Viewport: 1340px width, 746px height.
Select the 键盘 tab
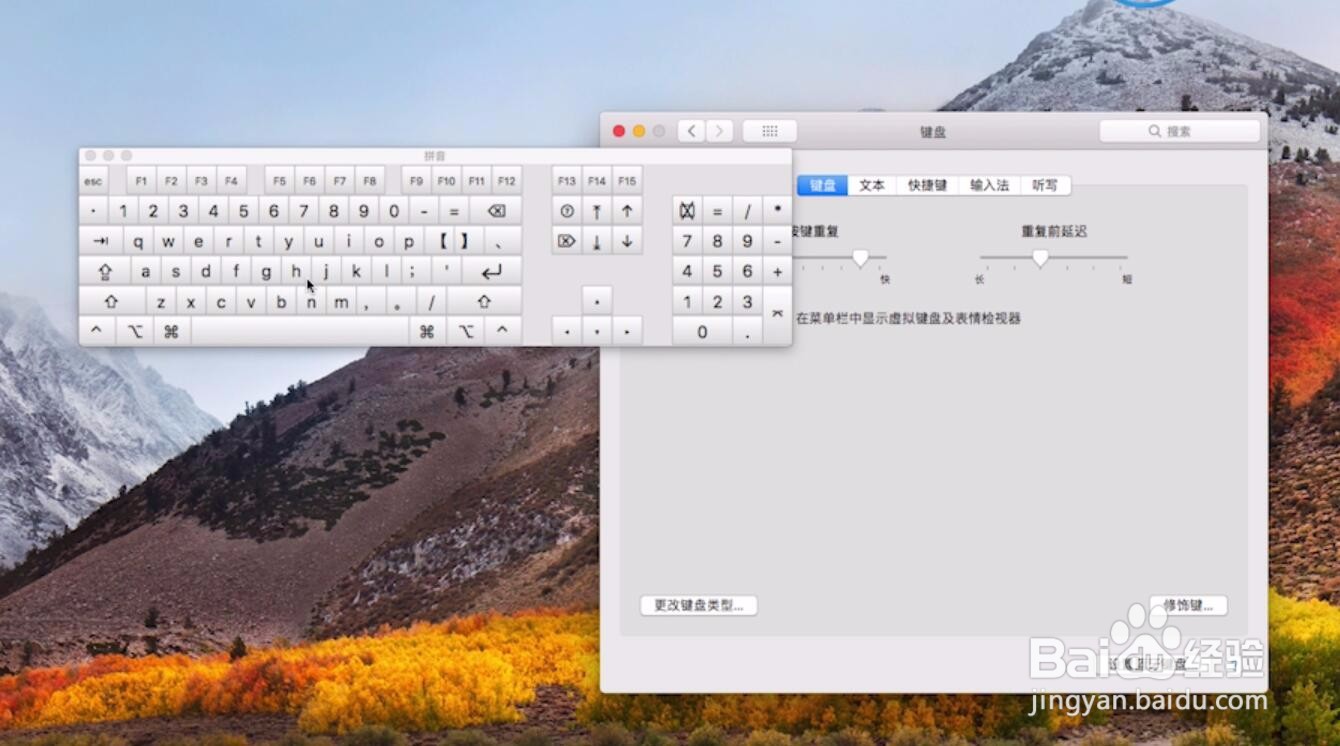(x=823, y=185)
